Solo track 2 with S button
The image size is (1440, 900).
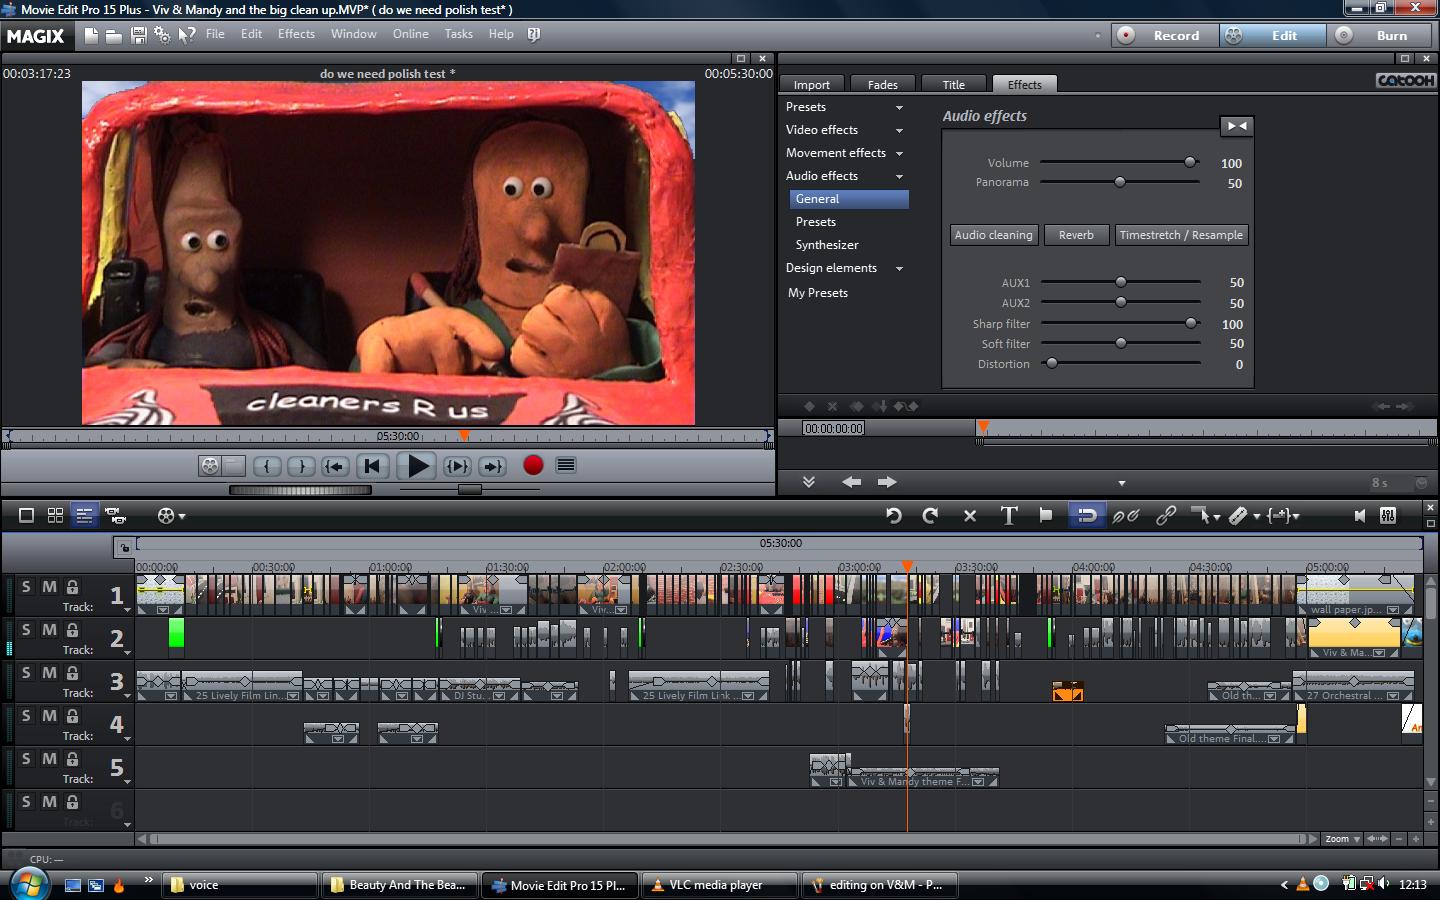[x=26, y=630]
